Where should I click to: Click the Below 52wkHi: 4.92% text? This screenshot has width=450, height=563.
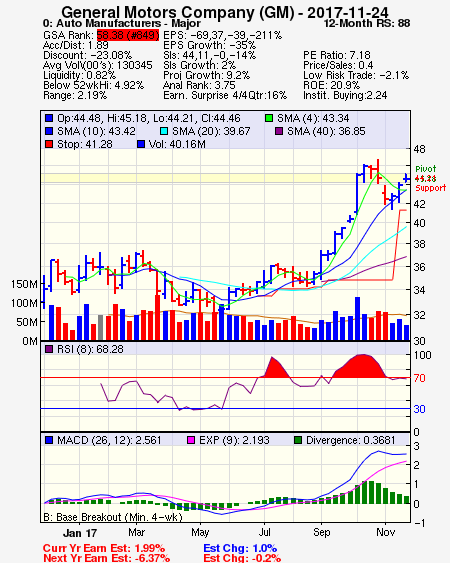[93, 85]
